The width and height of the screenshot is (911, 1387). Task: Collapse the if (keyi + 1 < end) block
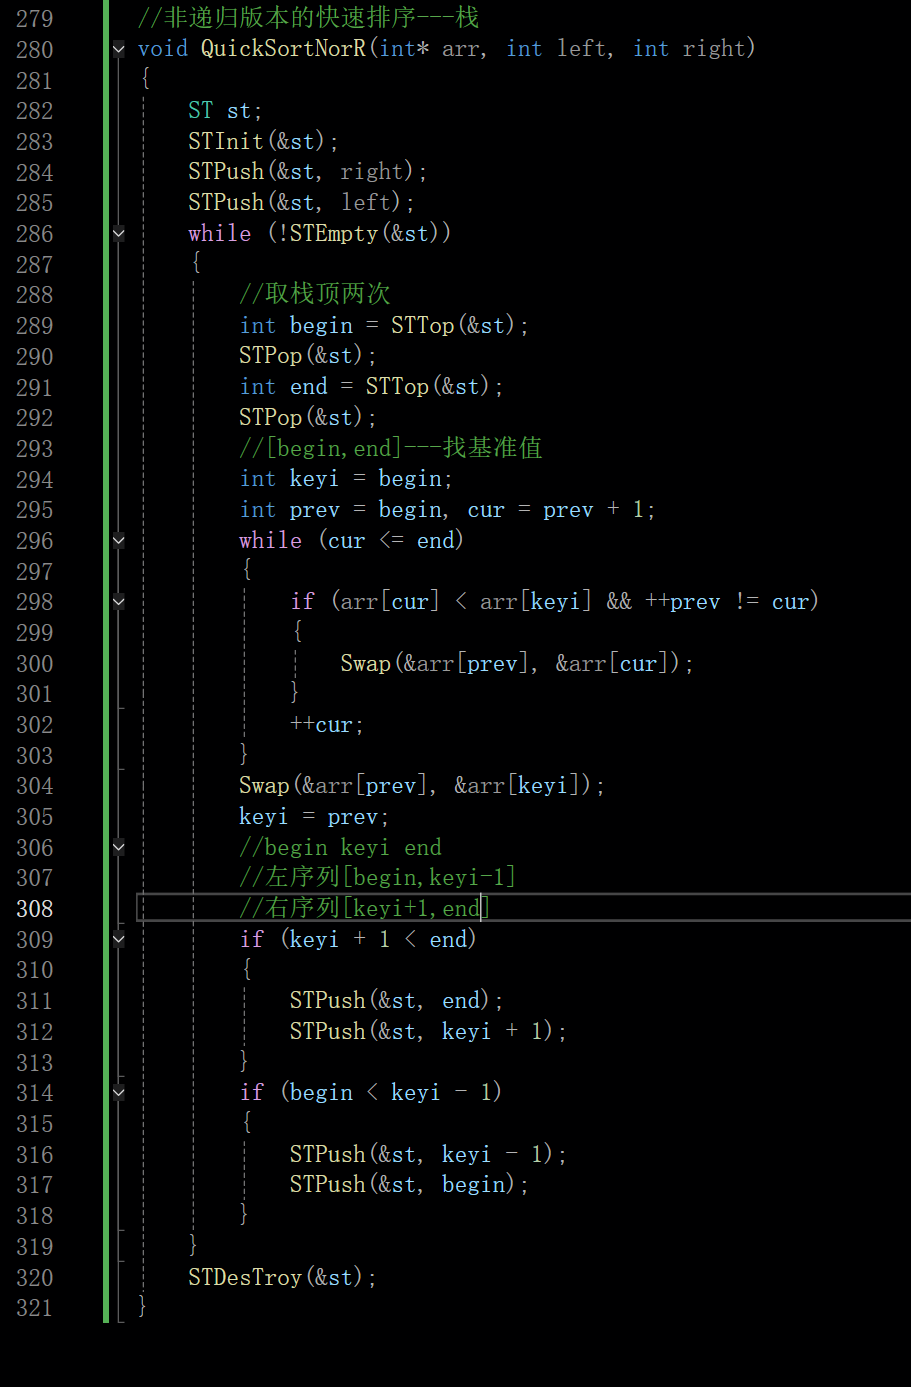tap(119, 940)
